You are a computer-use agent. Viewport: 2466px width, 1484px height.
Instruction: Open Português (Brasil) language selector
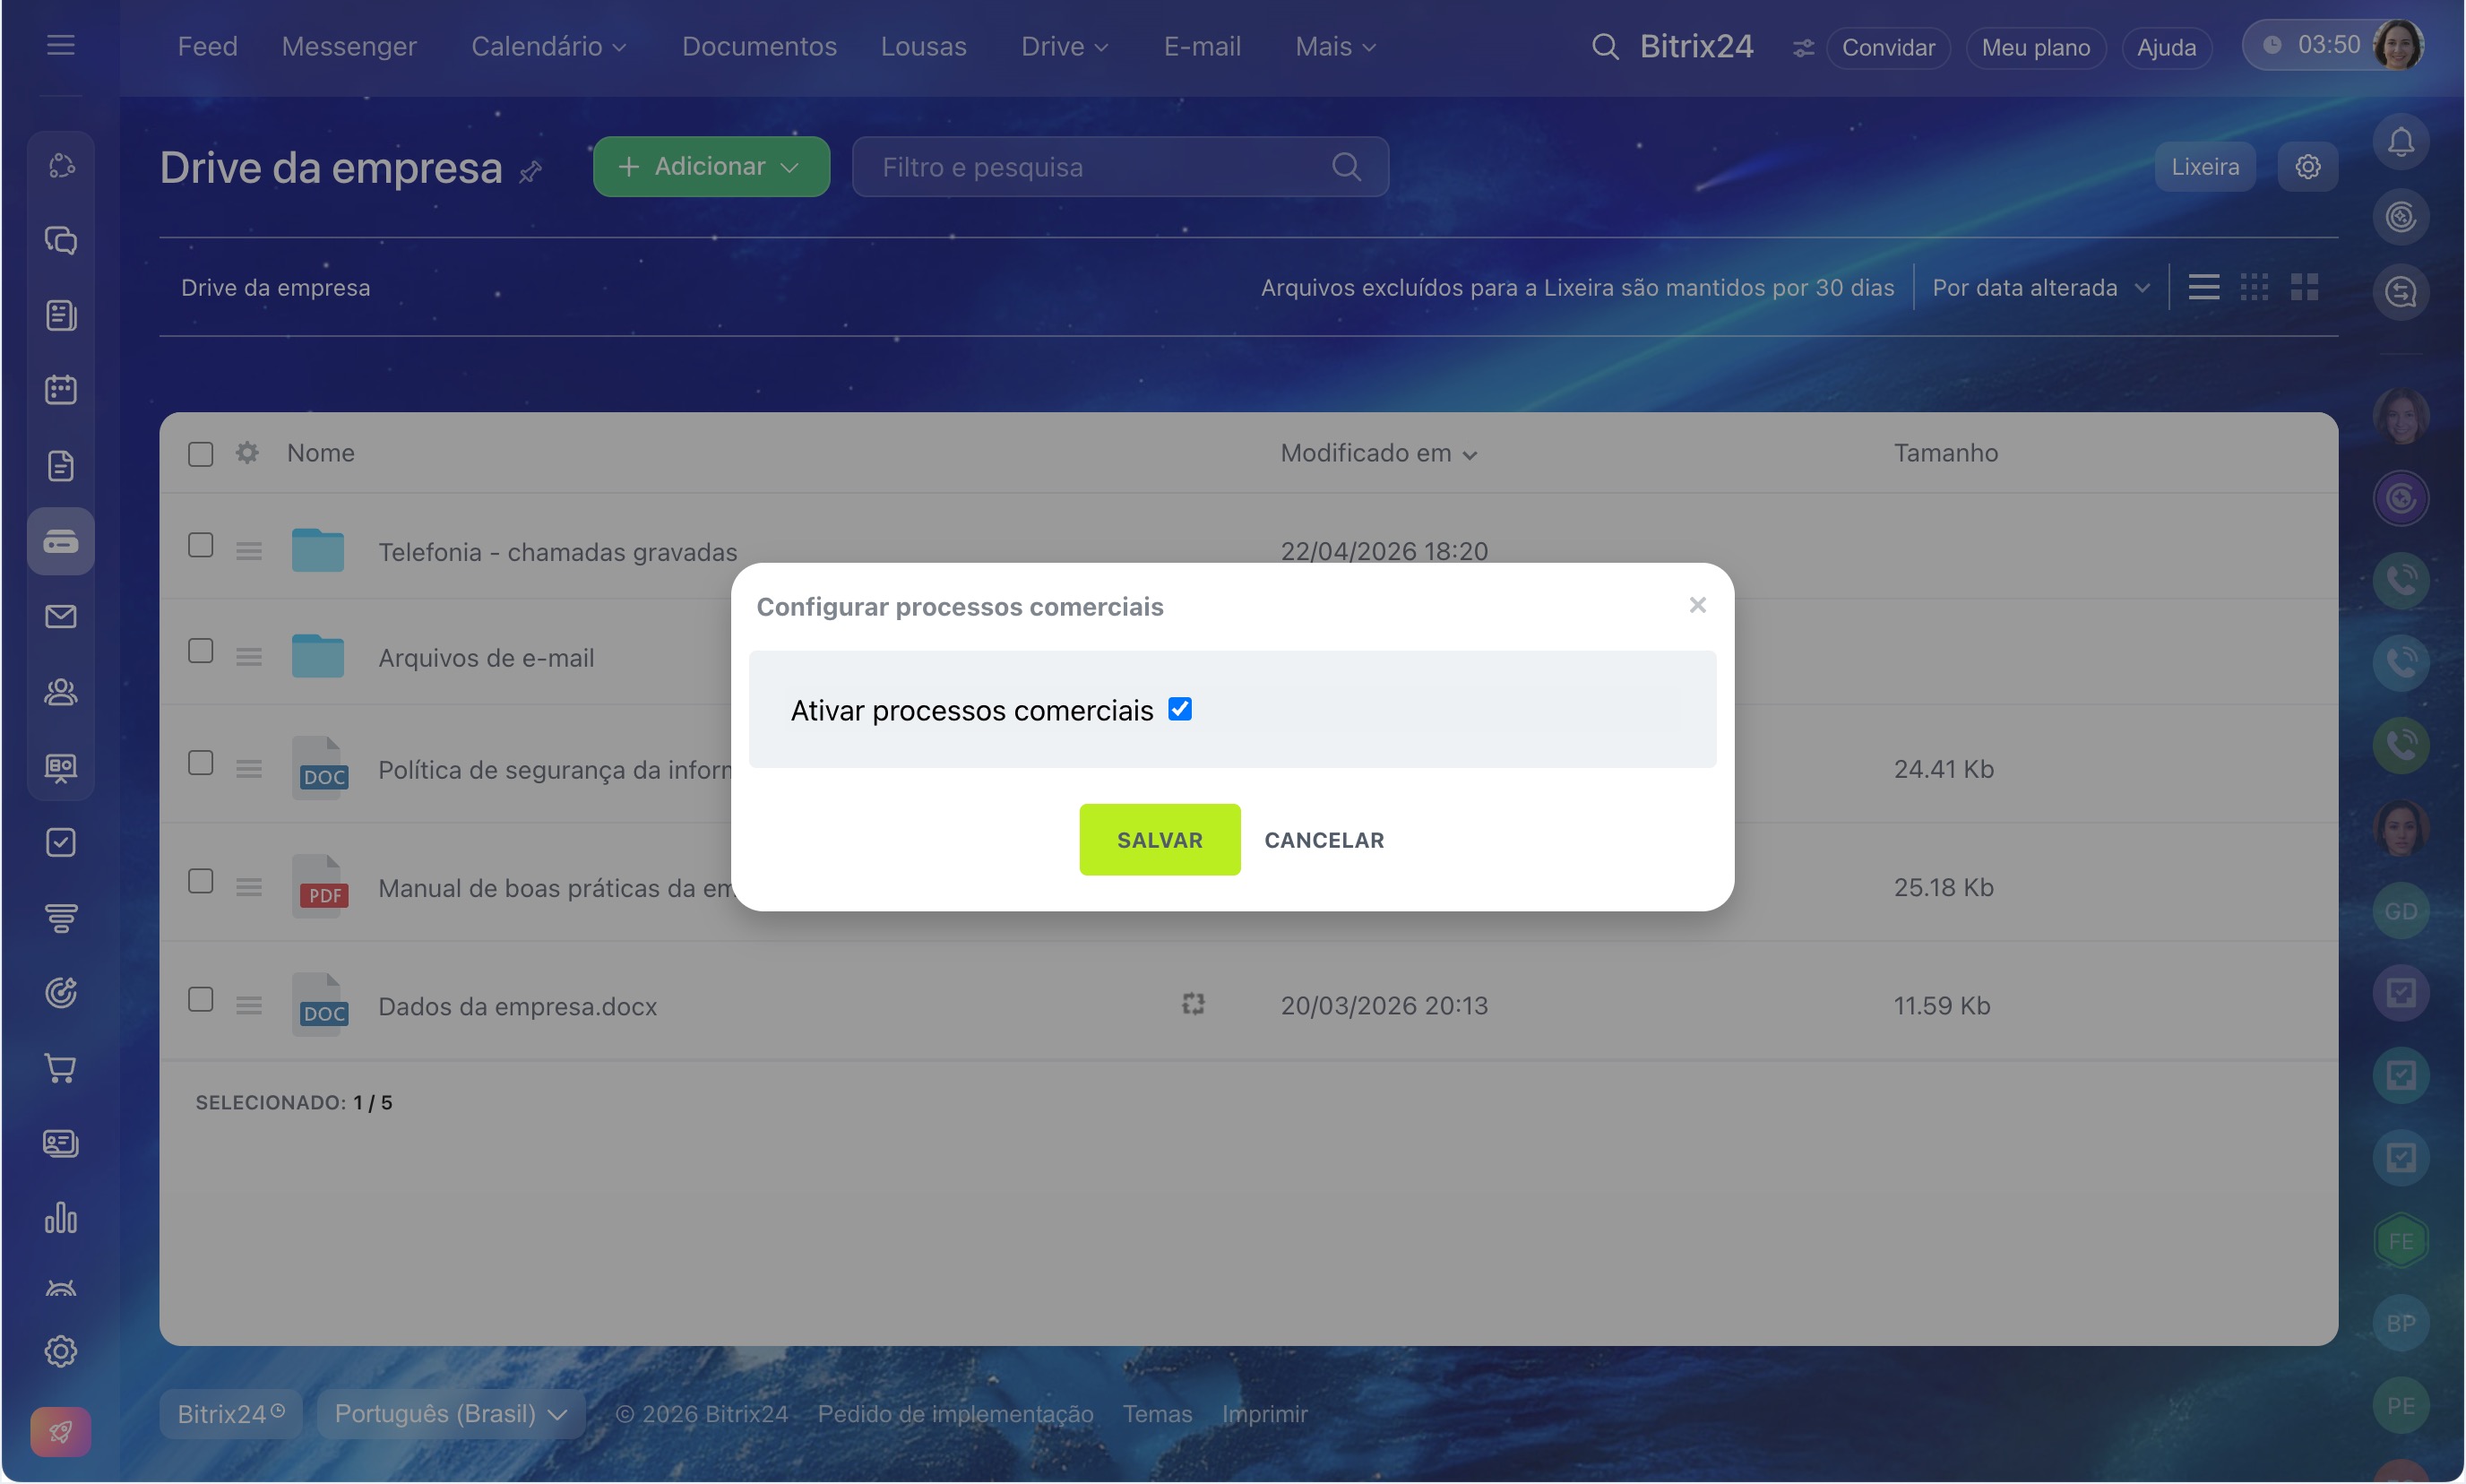(x=450, y=1413)
